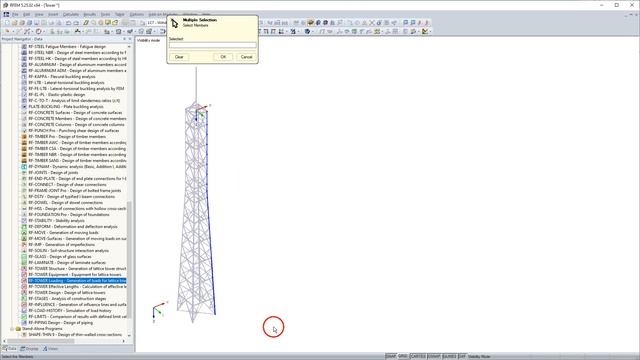This screenshot has height=360, width=640.
Task: Toggle OSNAP in the status bar
Action: tap(434, 356)
